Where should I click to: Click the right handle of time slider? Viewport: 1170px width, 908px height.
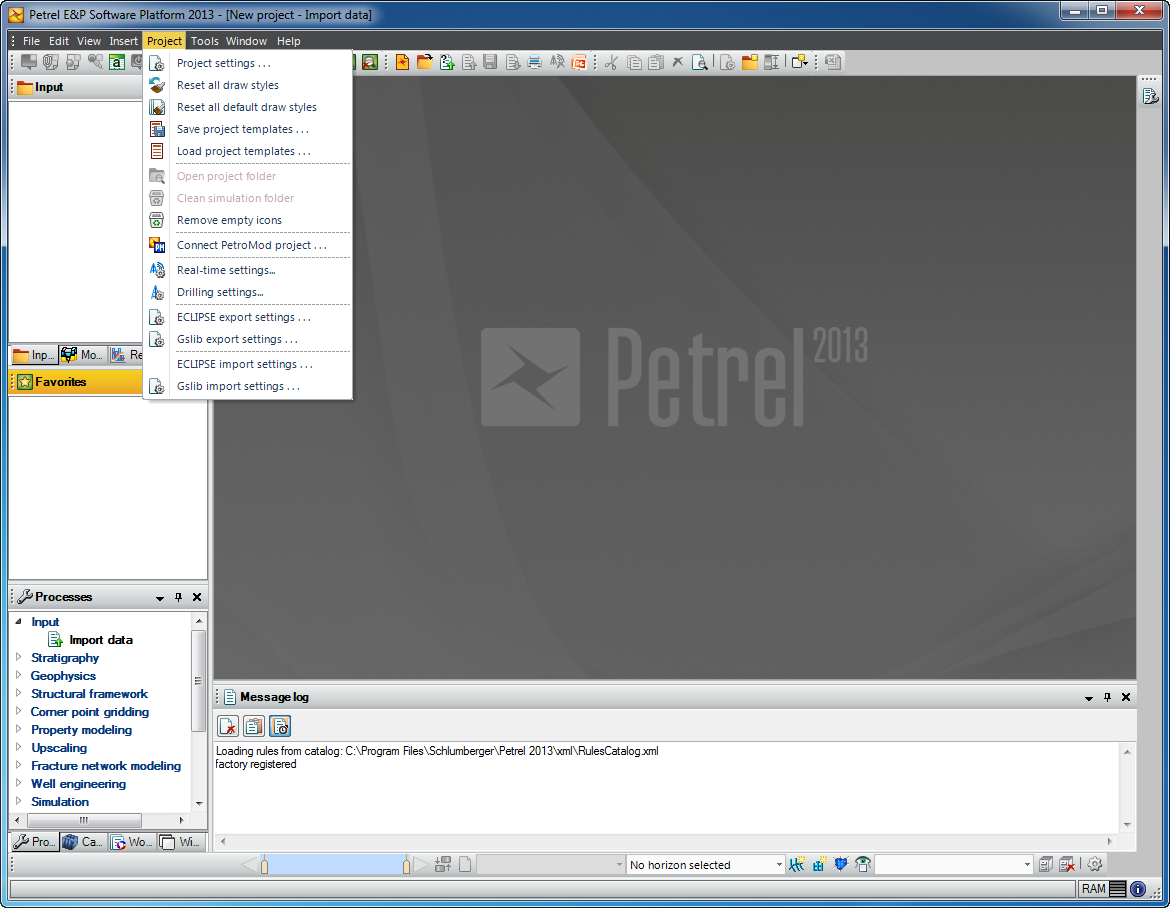tap(406, 865)
